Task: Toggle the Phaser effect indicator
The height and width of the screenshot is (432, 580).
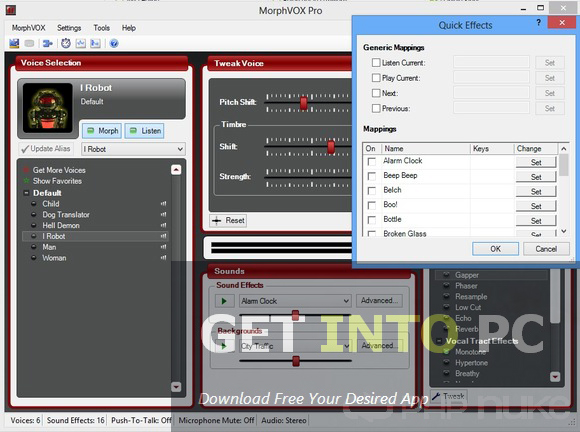Action: pyautogui.click(x=446, y=286)
